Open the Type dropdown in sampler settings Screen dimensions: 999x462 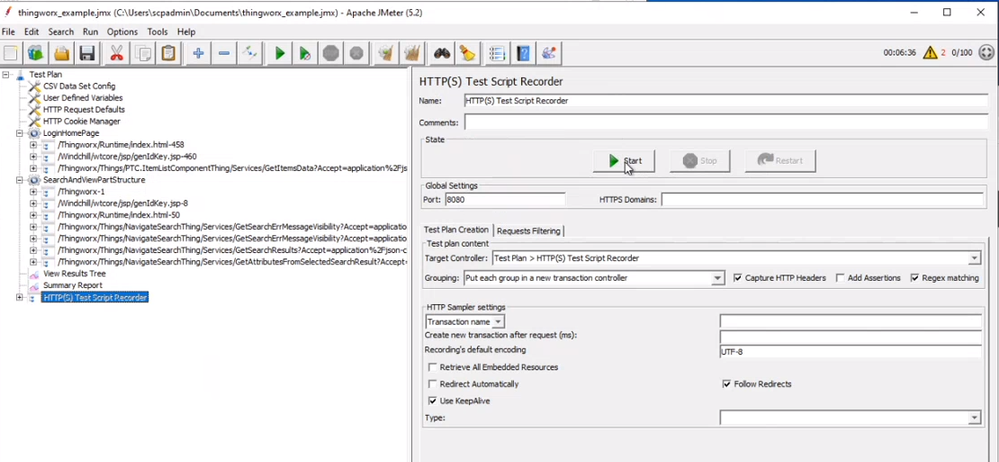pos(974,418)
